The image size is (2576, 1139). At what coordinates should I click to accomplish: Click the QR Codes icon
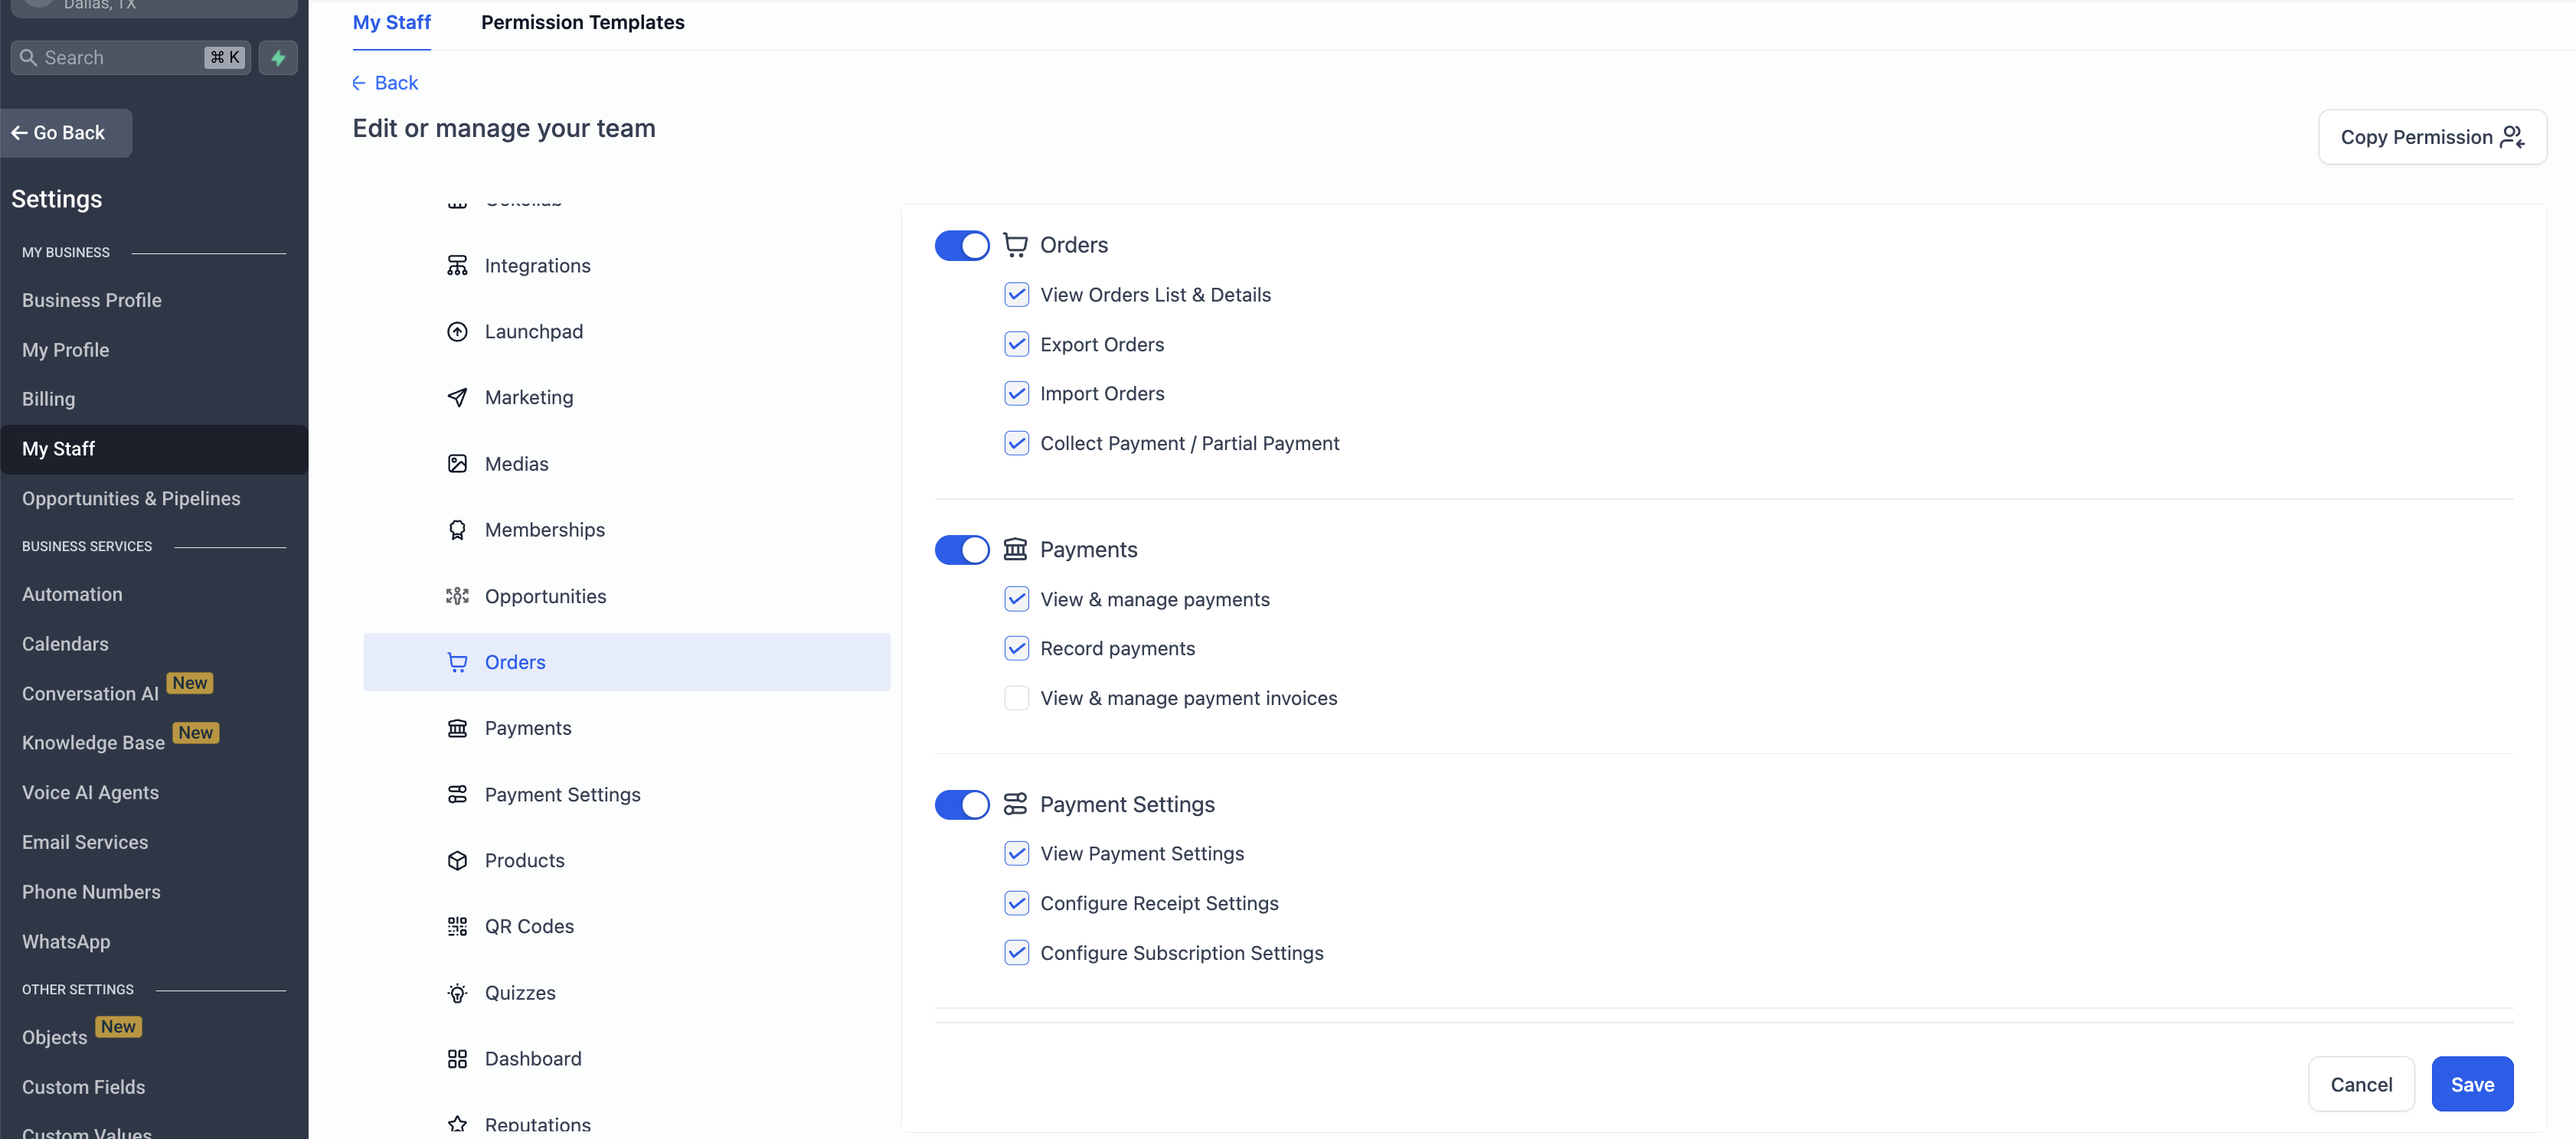coord(457,926)
